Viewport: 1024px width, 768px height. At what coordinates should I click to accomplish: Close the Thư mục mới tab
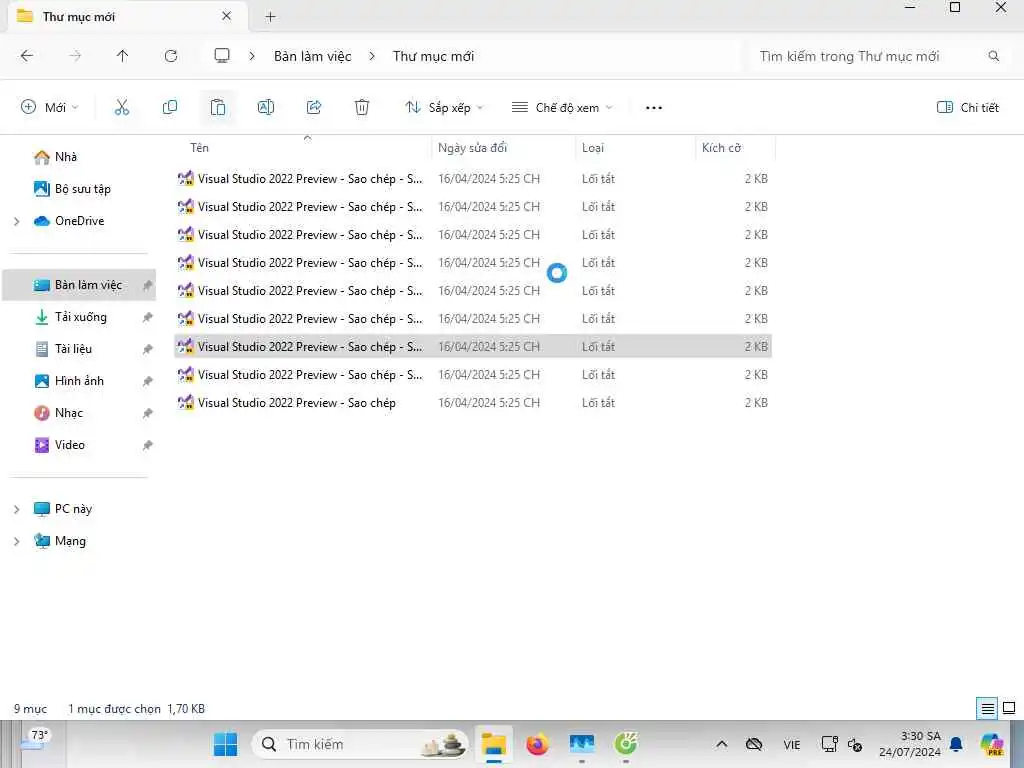(x=227, y=16)
